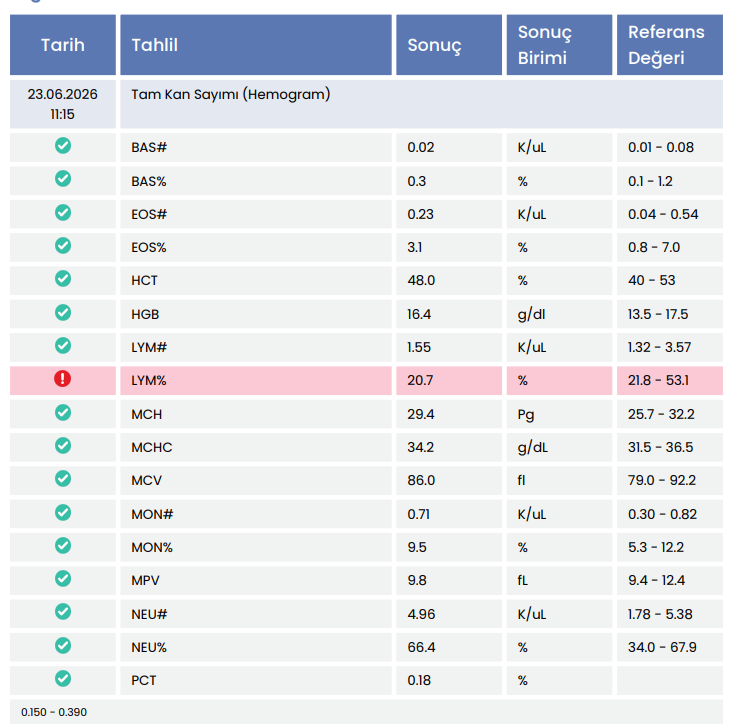
Task: Click the Tahlil column header
Action: click(x=256, y=45)
